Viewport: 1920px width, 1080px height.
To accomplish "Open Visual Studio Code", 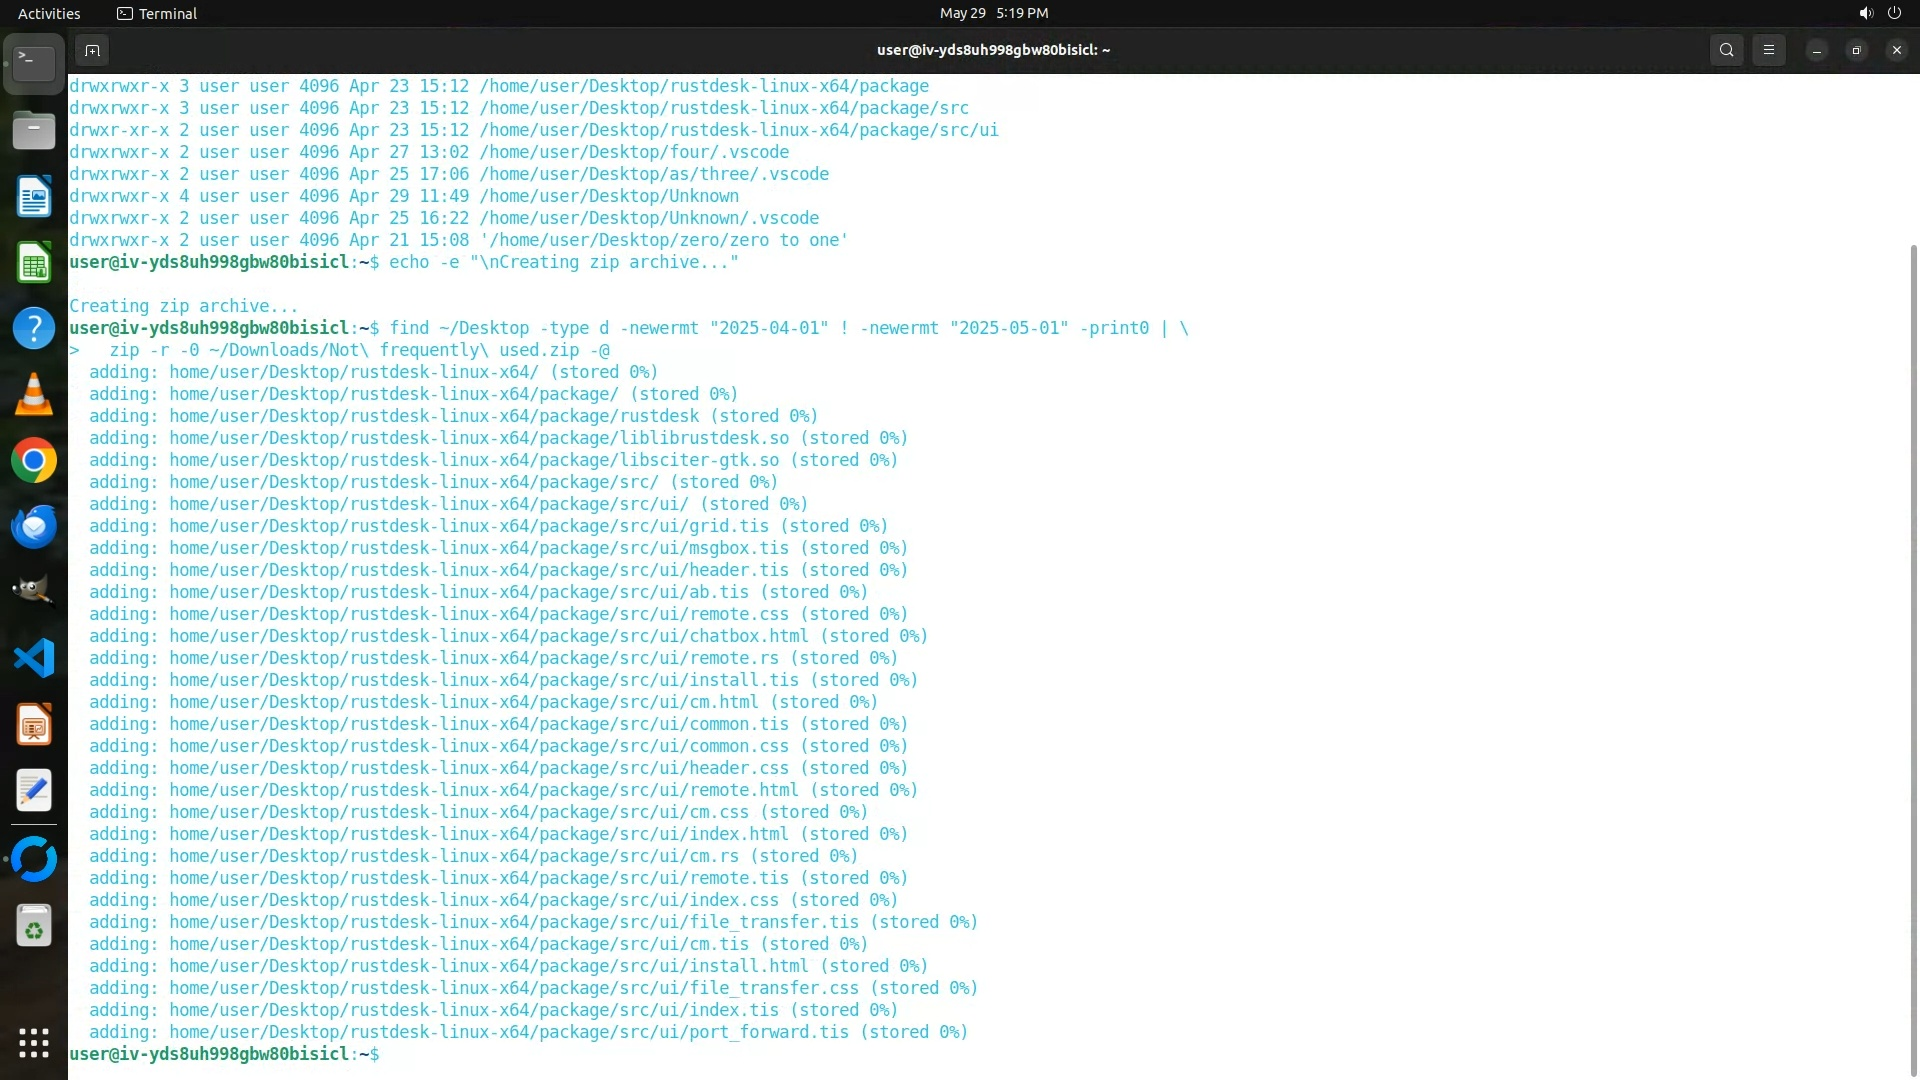I will pyautogui.click(x=34, y=658).
